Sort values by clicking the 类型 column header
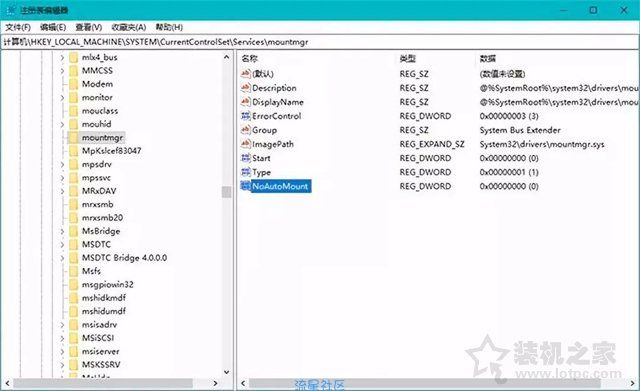 tap(407, 59)
